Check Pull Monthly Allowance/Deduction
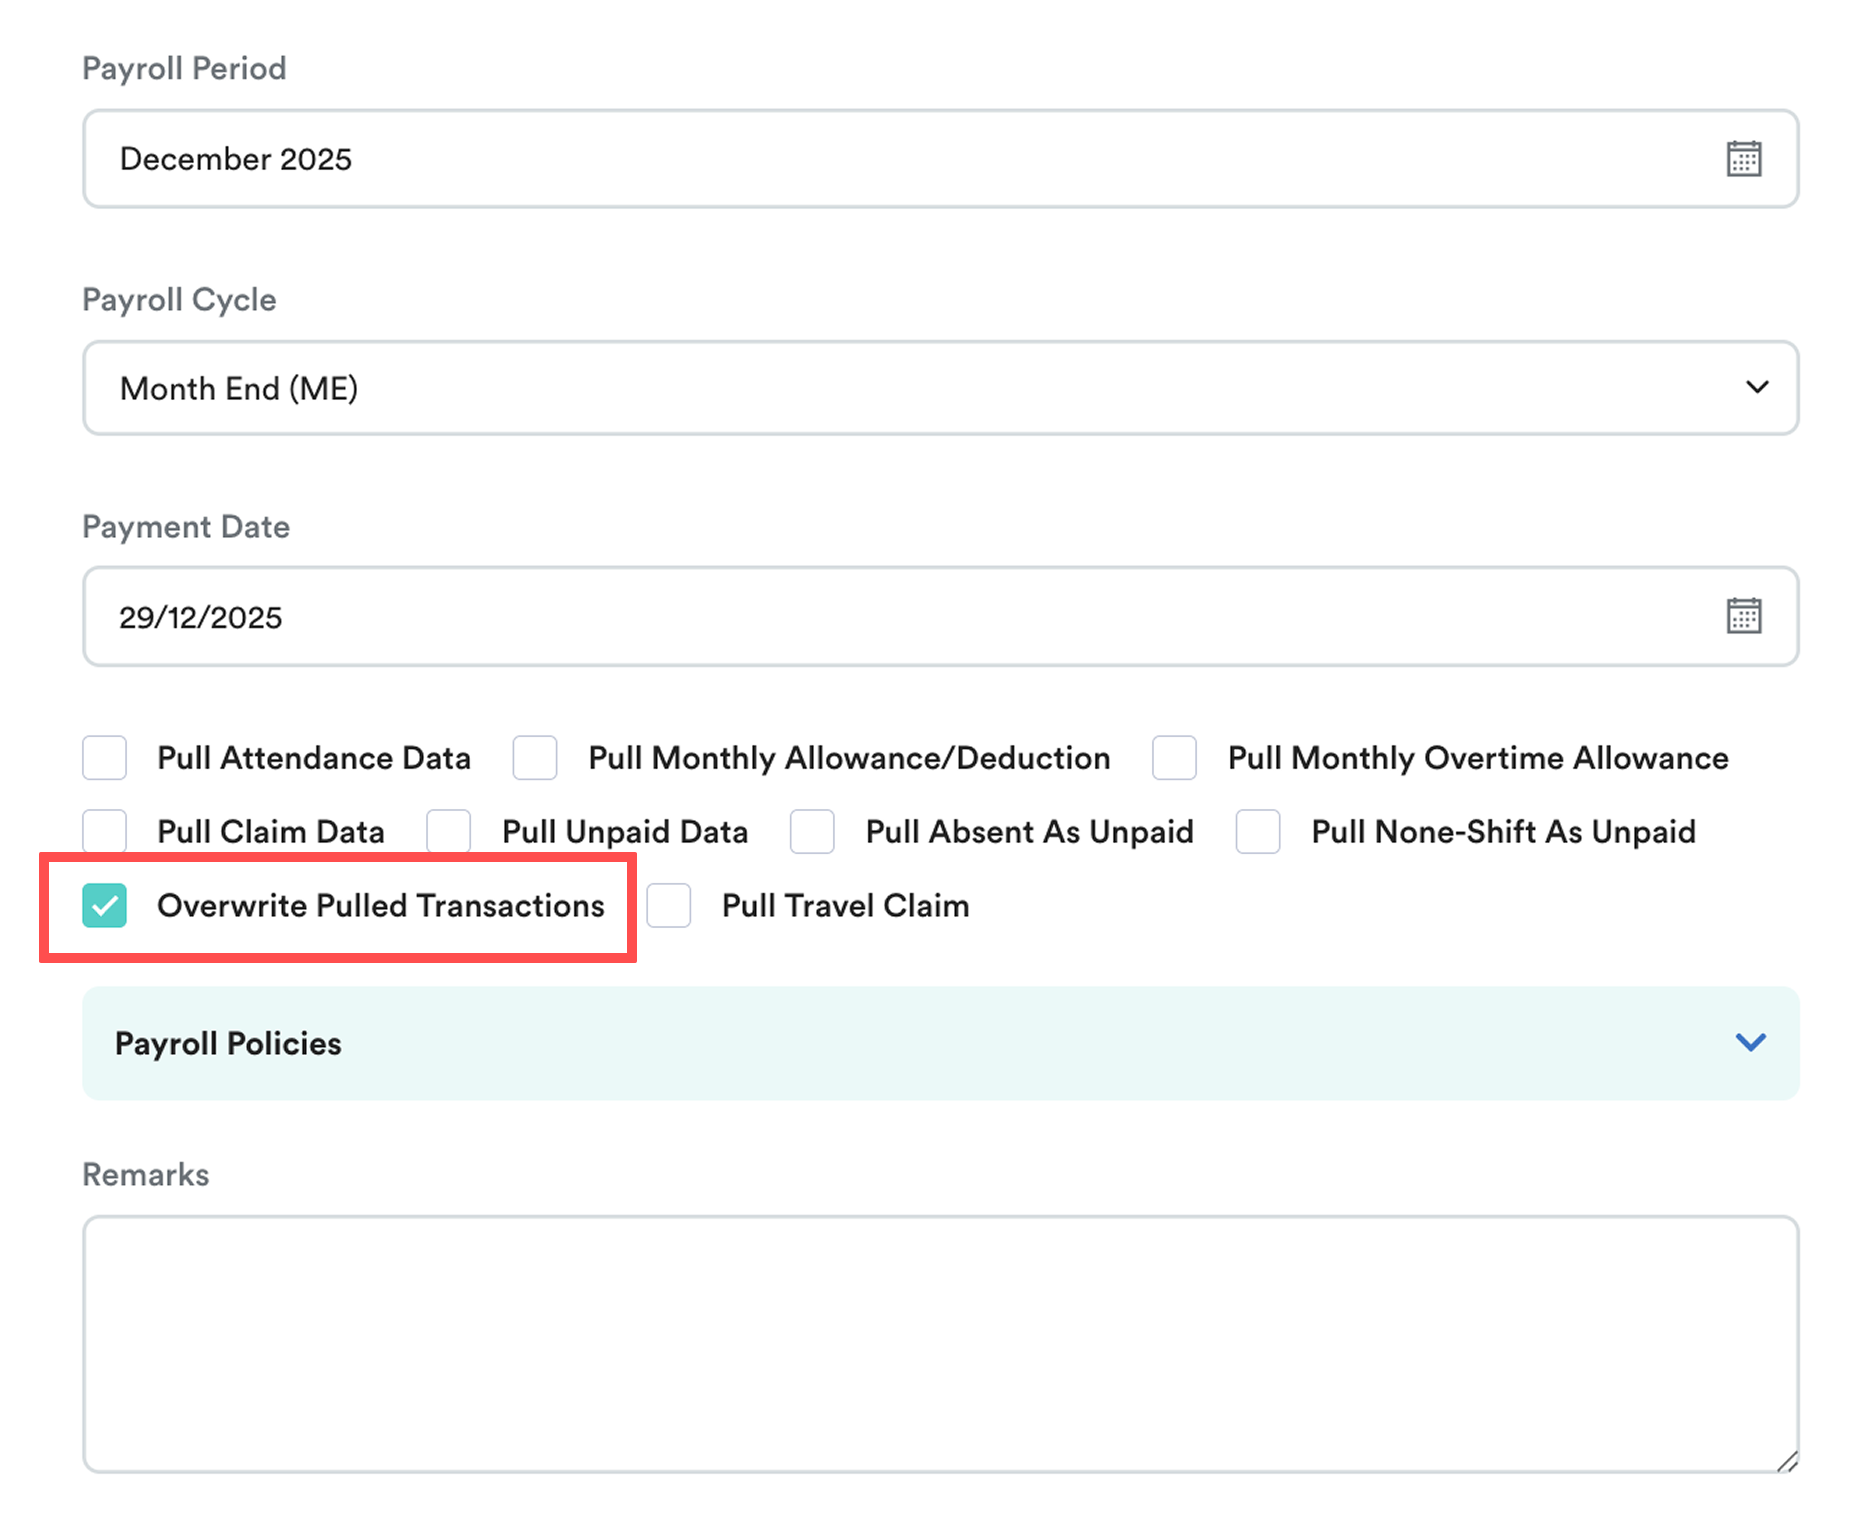This screenshot has height=1535, width=1867. [x=535, y=758]
